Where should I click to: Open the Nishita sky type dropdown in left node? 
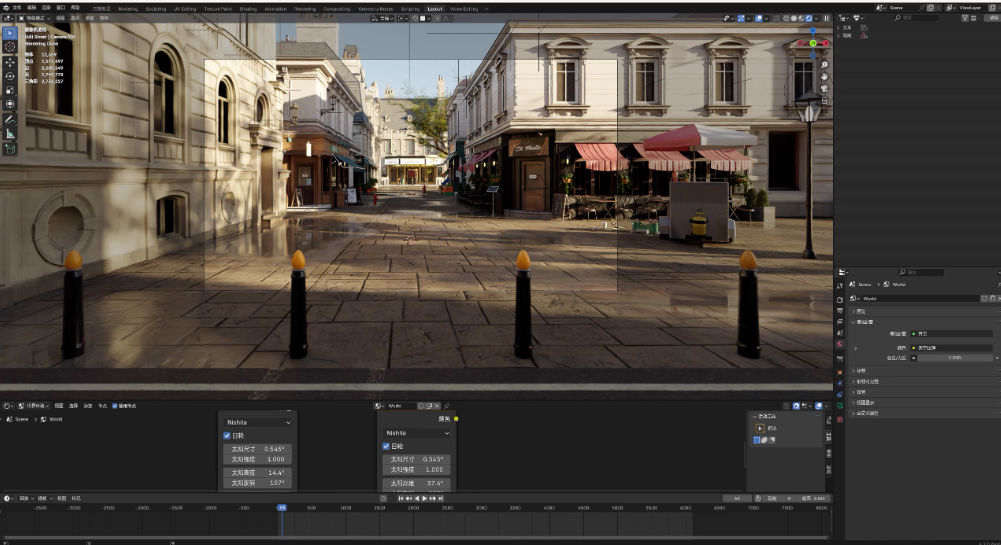[x=258, y=422]
